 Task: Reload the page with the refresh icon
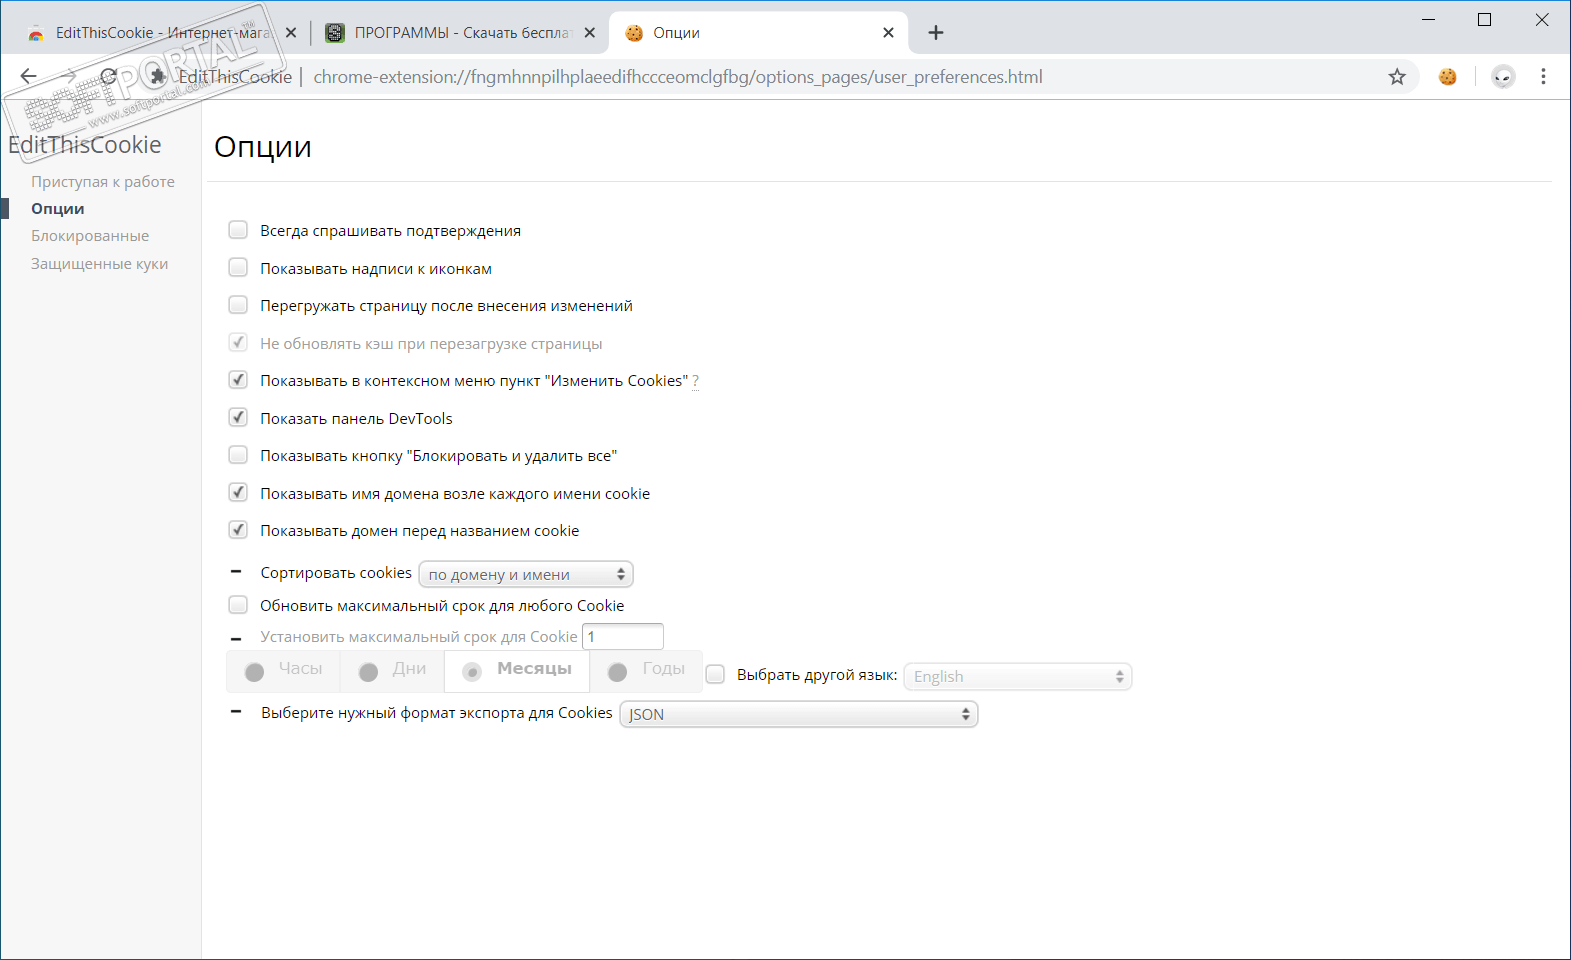(x=109, y=76)
